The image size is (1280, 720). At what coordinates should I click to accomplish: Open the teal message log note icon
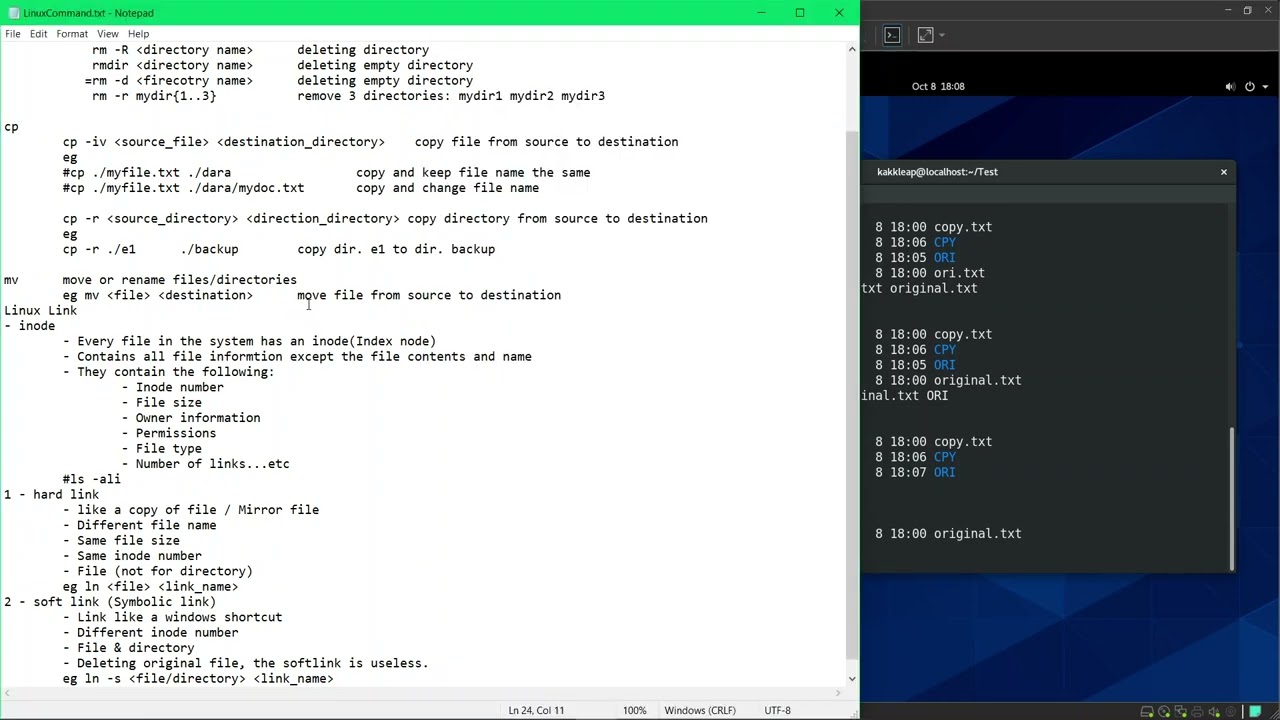1255,712
